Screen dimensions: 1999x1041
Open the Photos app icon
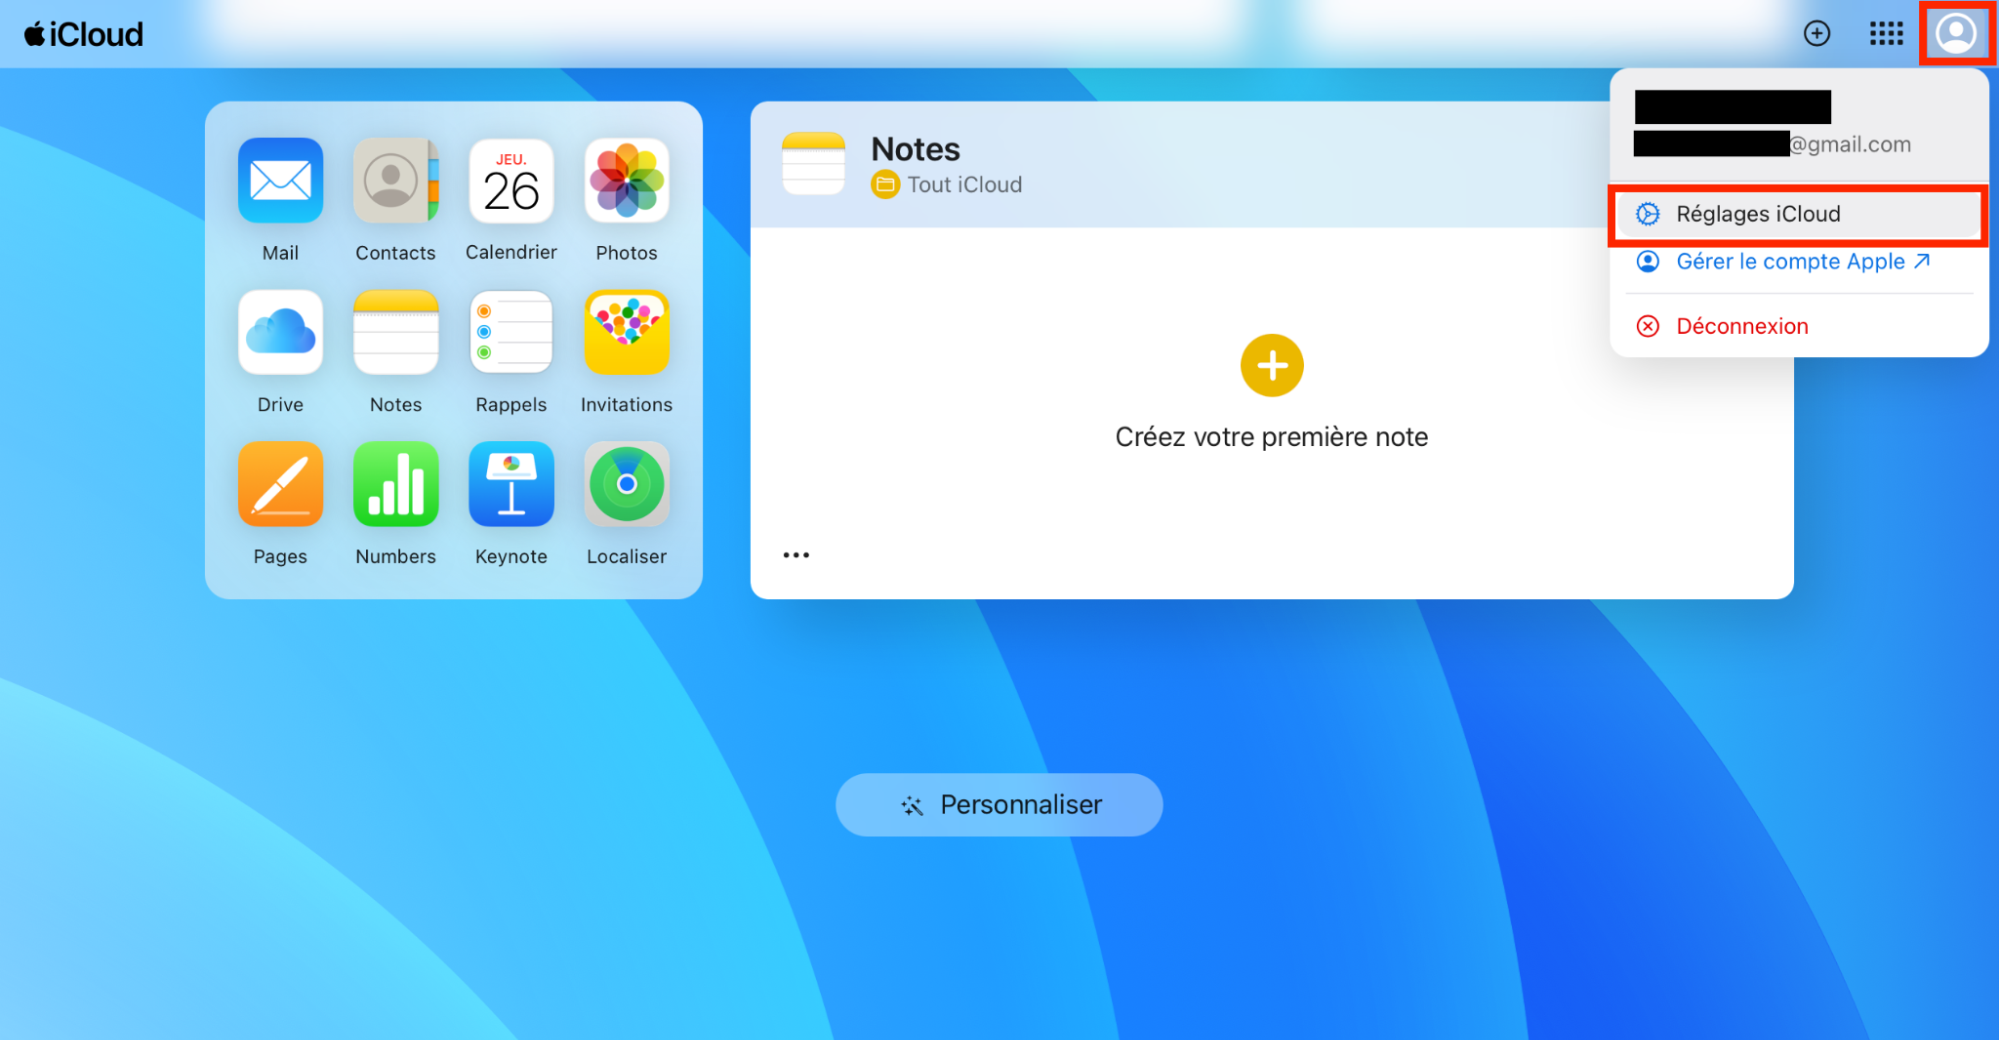tap(625, 181)
